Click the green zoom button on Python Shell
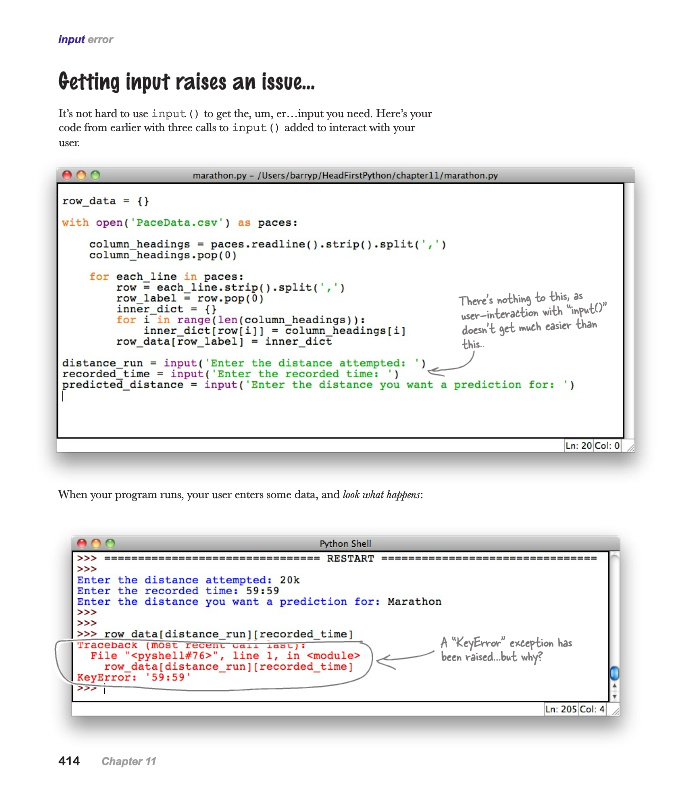Screen dimensions: 691x800 (110, 543)
